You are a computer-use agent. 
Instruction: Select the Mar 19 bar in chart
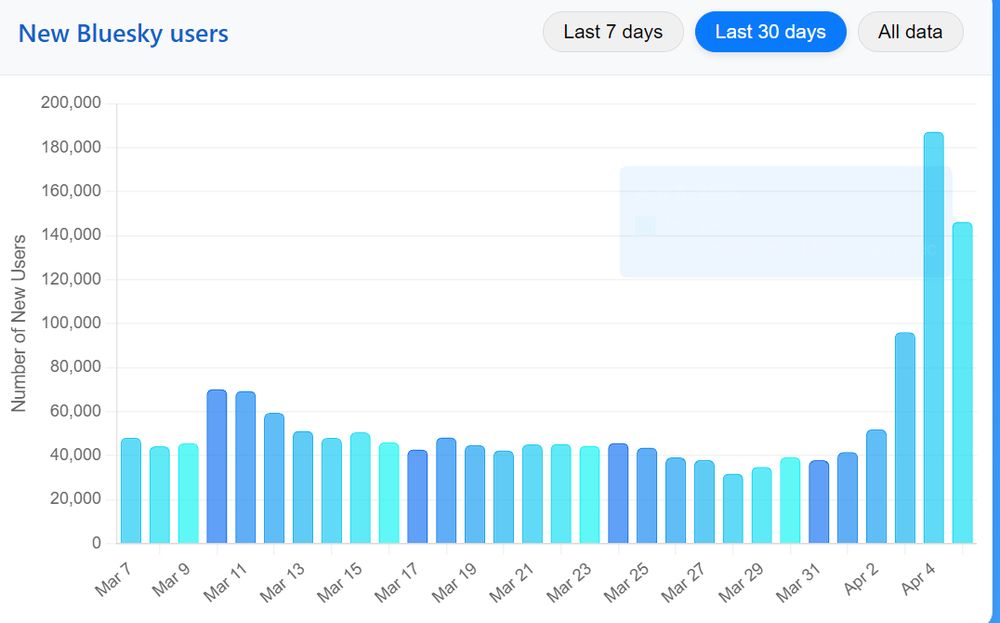[x=475, y=495]
